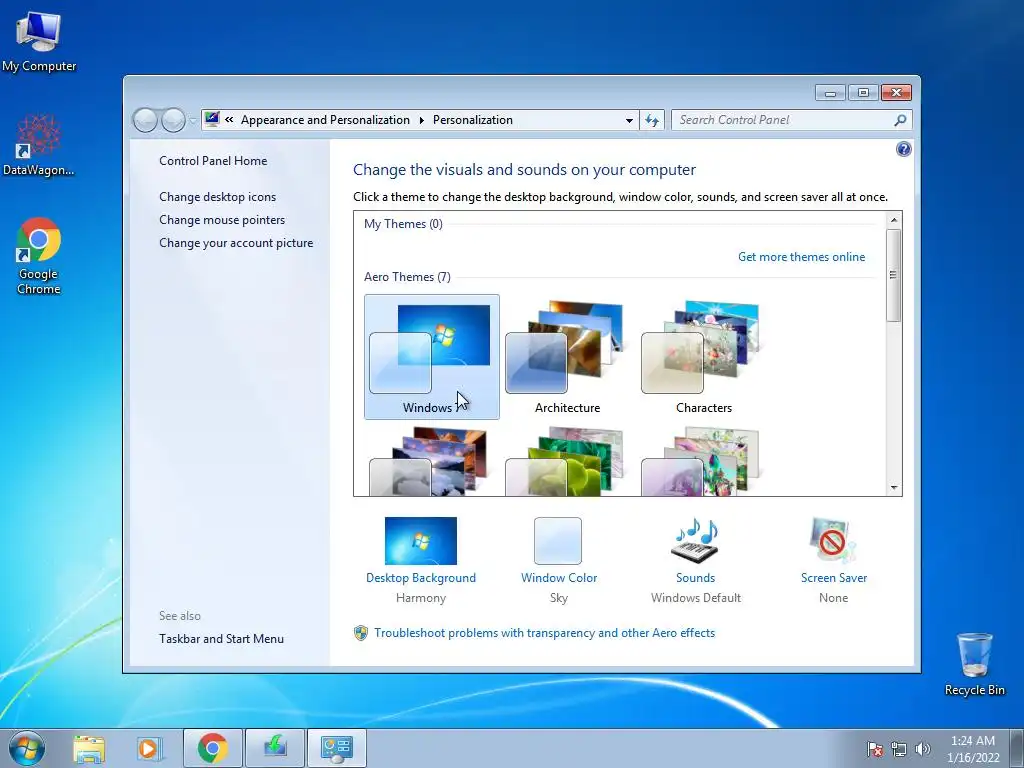The width and height of the screenshot is (1024, 768).
Task: Click the theme list scroll down arrow
Action: click(894, 488)
